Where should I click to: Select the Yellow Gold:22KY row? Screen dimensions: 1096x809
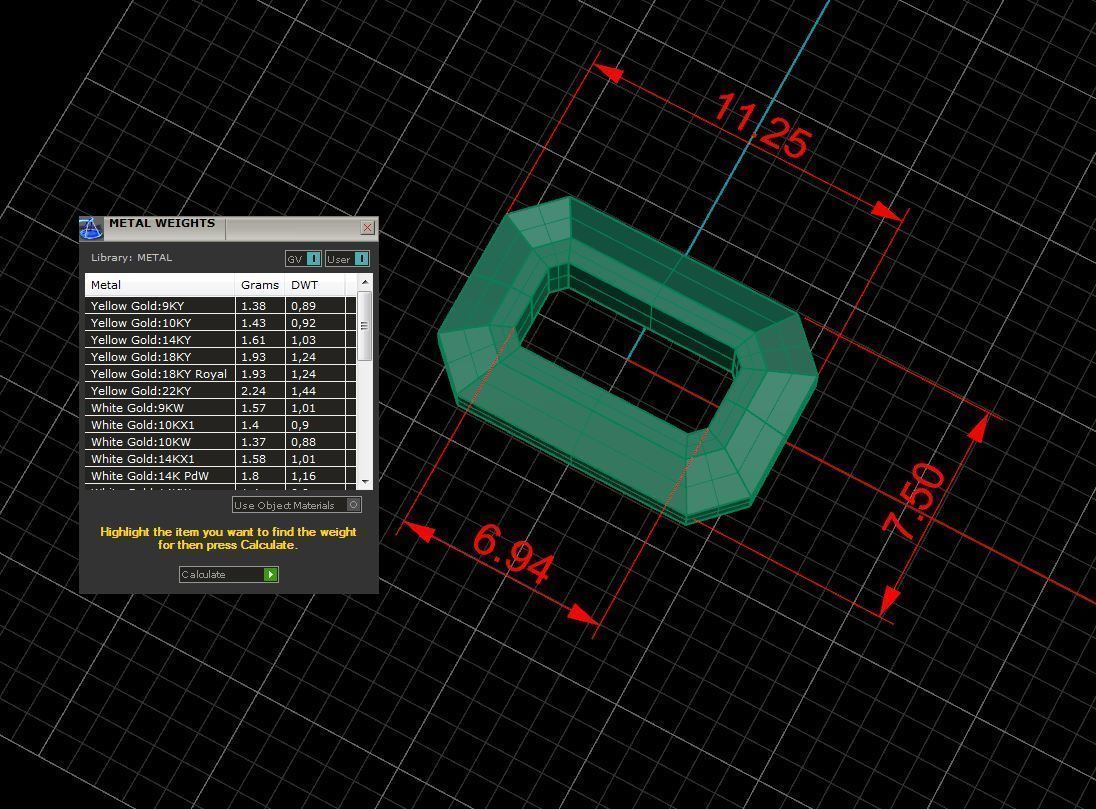(220, 391)
